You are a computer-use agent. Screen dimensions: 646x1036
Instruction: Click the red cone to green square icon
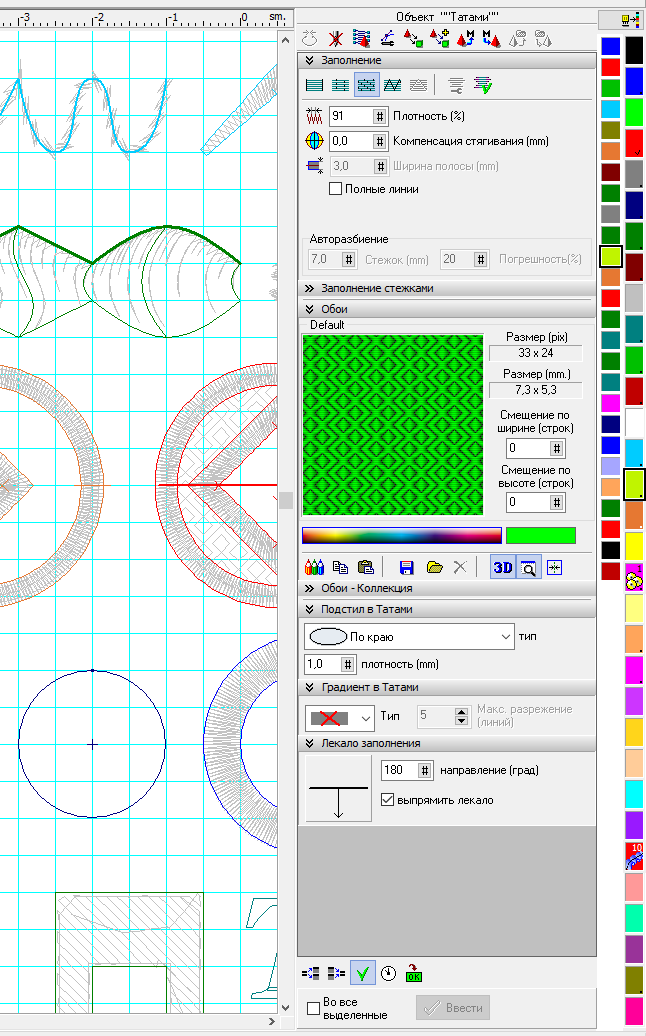[413, 39]
